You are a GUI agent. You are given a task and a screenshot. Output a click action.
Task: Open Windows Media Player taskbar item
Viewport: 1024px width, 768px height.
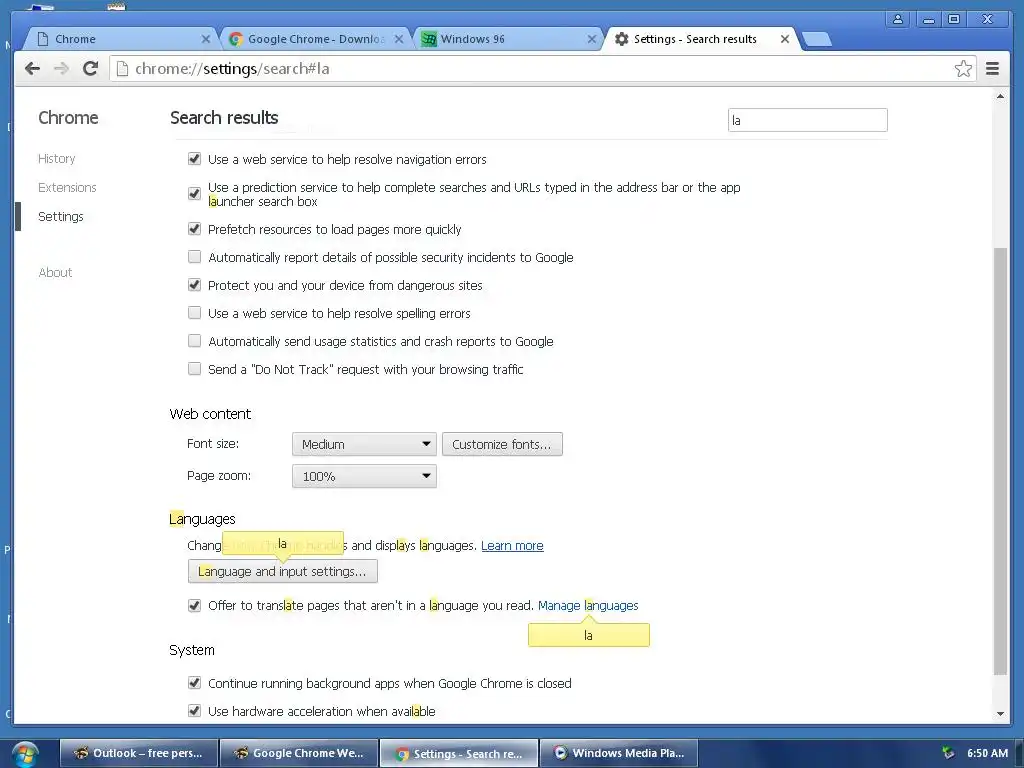coord(619,753)
